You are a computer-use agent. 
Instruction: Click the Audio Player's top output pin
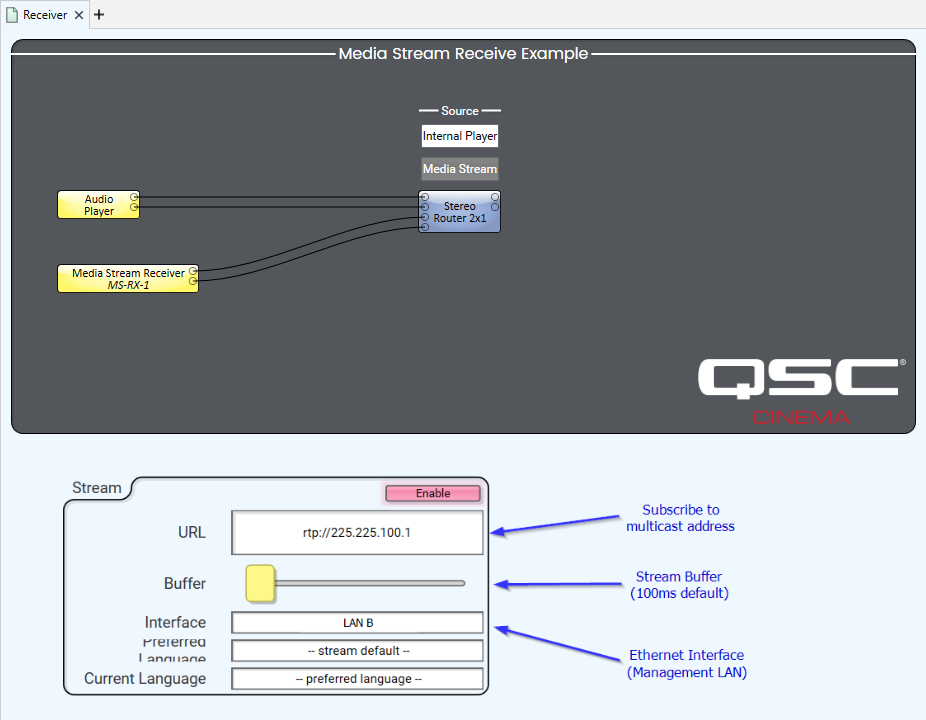click(x=134, y=198)
